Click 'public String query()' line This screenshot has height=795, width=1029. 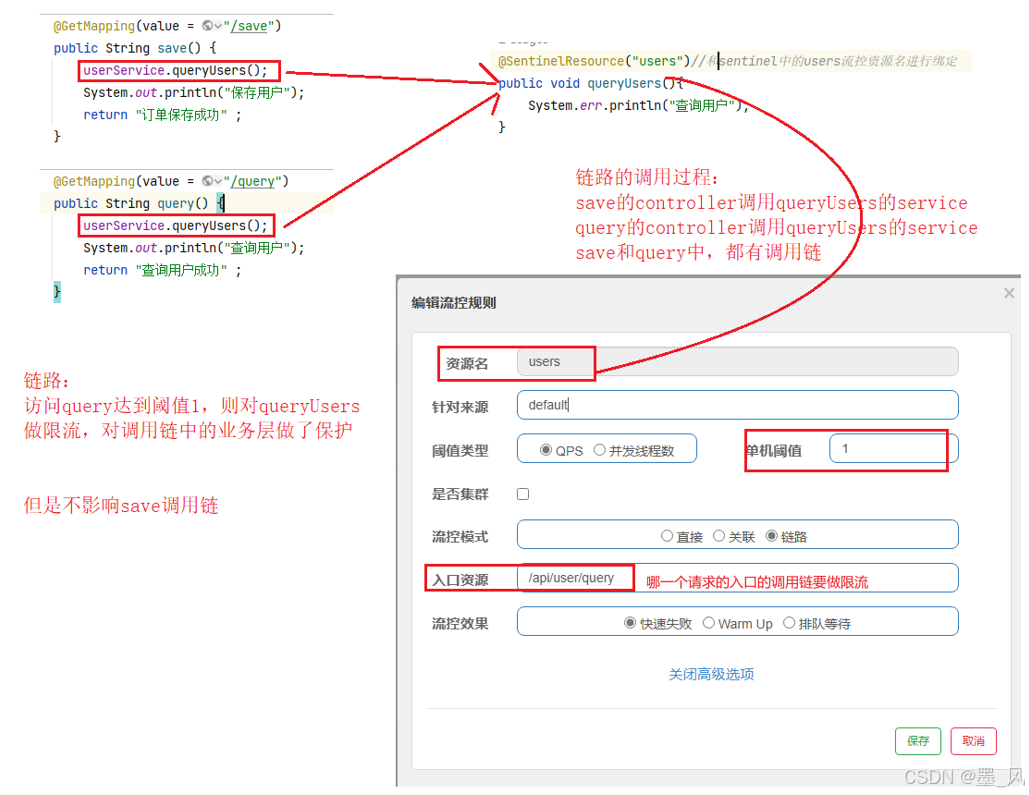pos(139,204)
